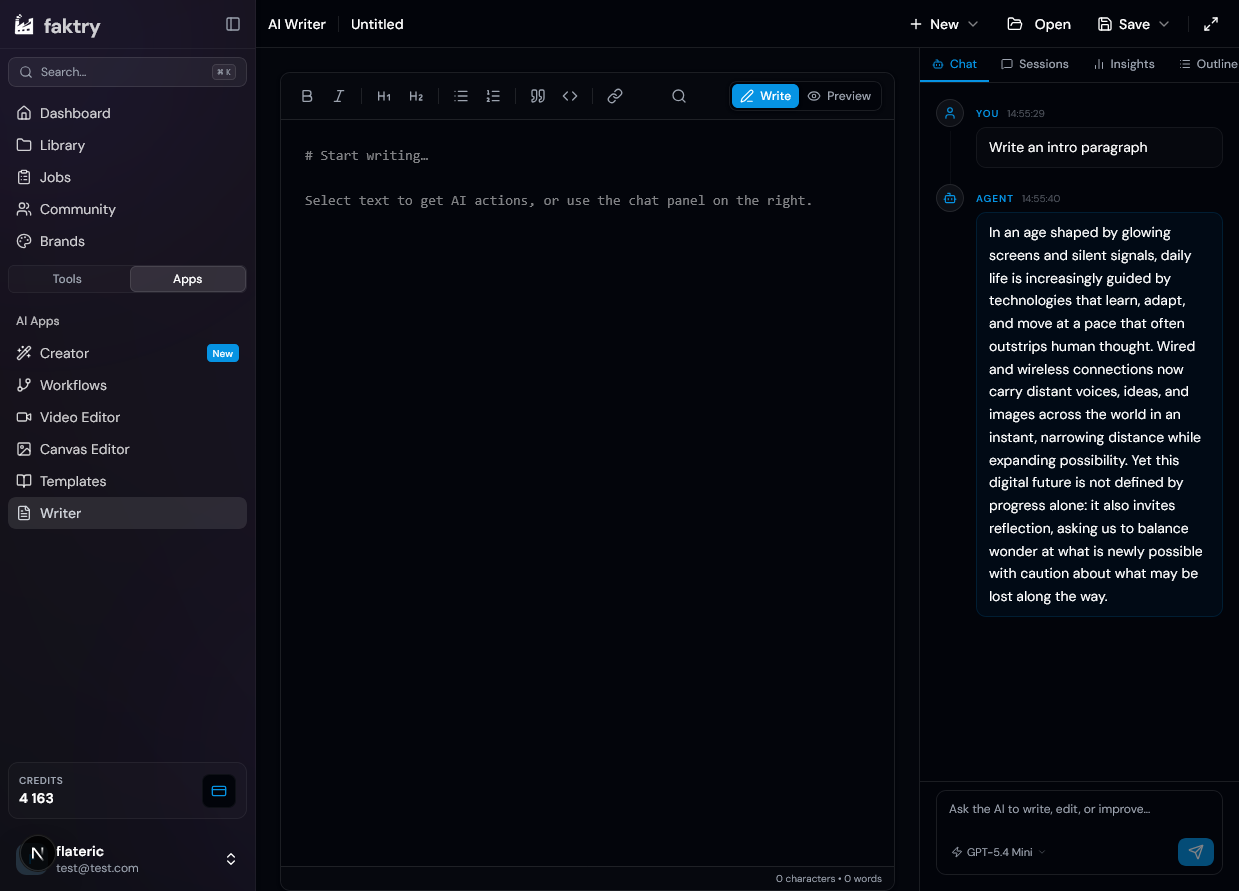The width and height of the screenshot is (1239, 891).
Task: Expand the flateric account menu
Action: click(231, 859)
